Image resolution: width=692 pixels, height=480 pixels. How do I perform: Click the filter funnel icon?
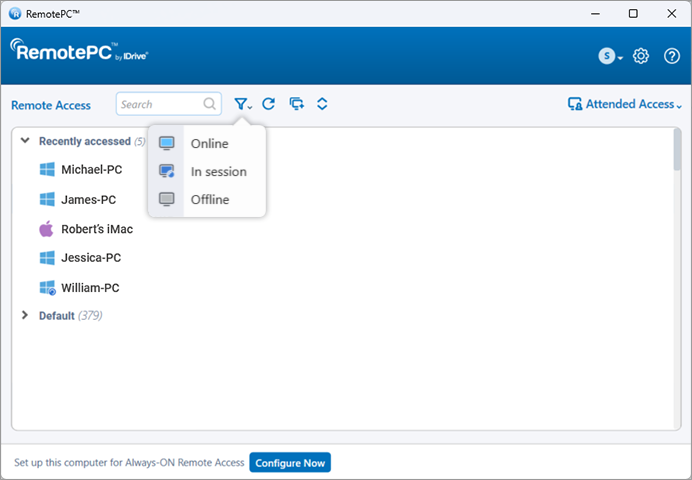(x=241, y=104)
